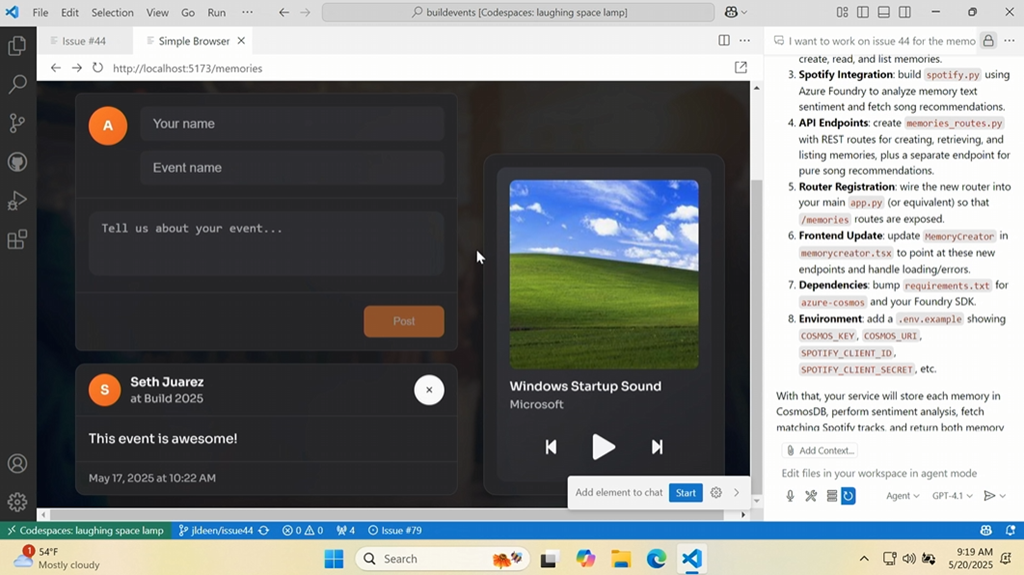Open page in external browser icon
Viewport: 1024px width, 575px height.
coord(741,68)
